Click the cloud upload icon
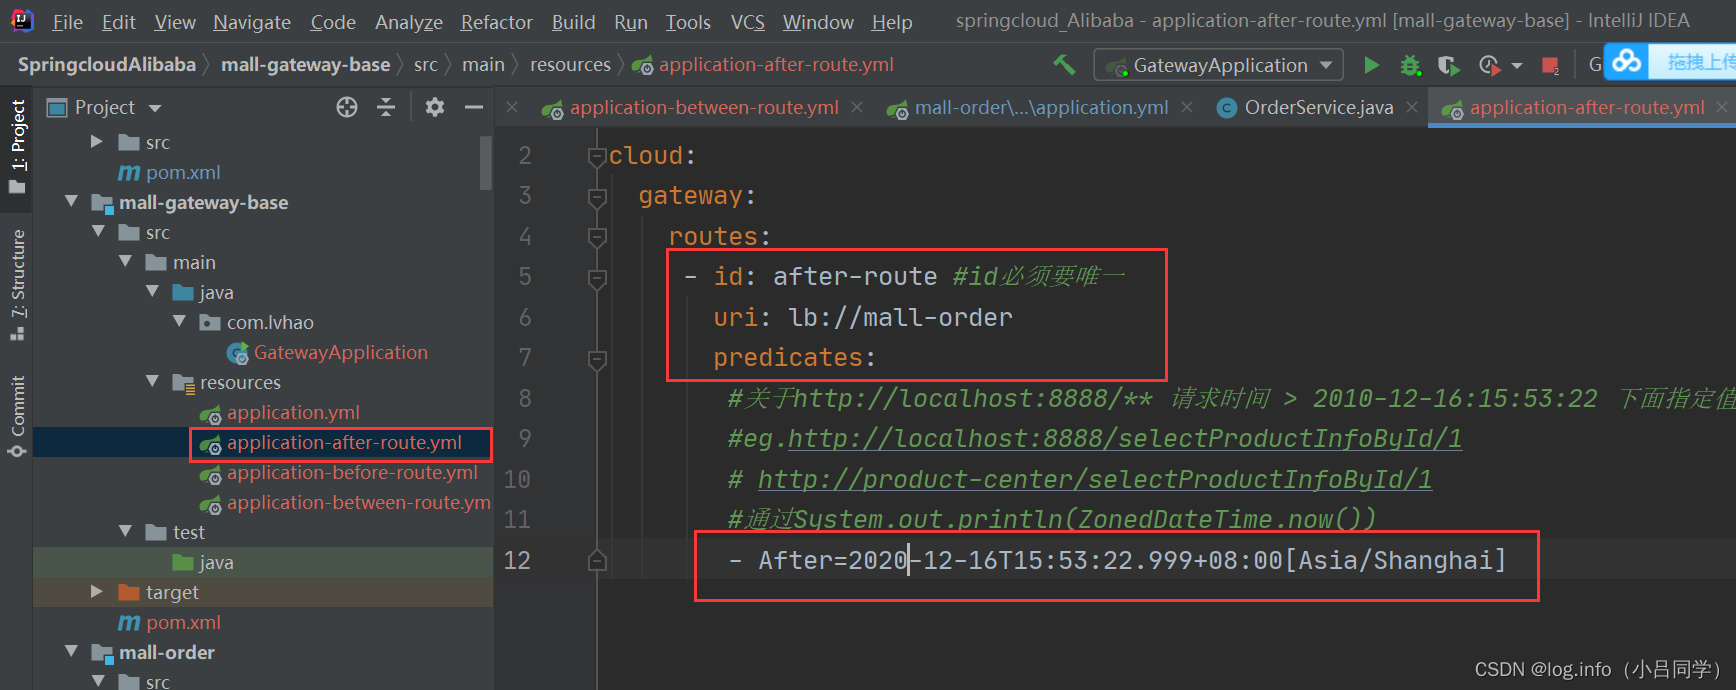 1627,62
